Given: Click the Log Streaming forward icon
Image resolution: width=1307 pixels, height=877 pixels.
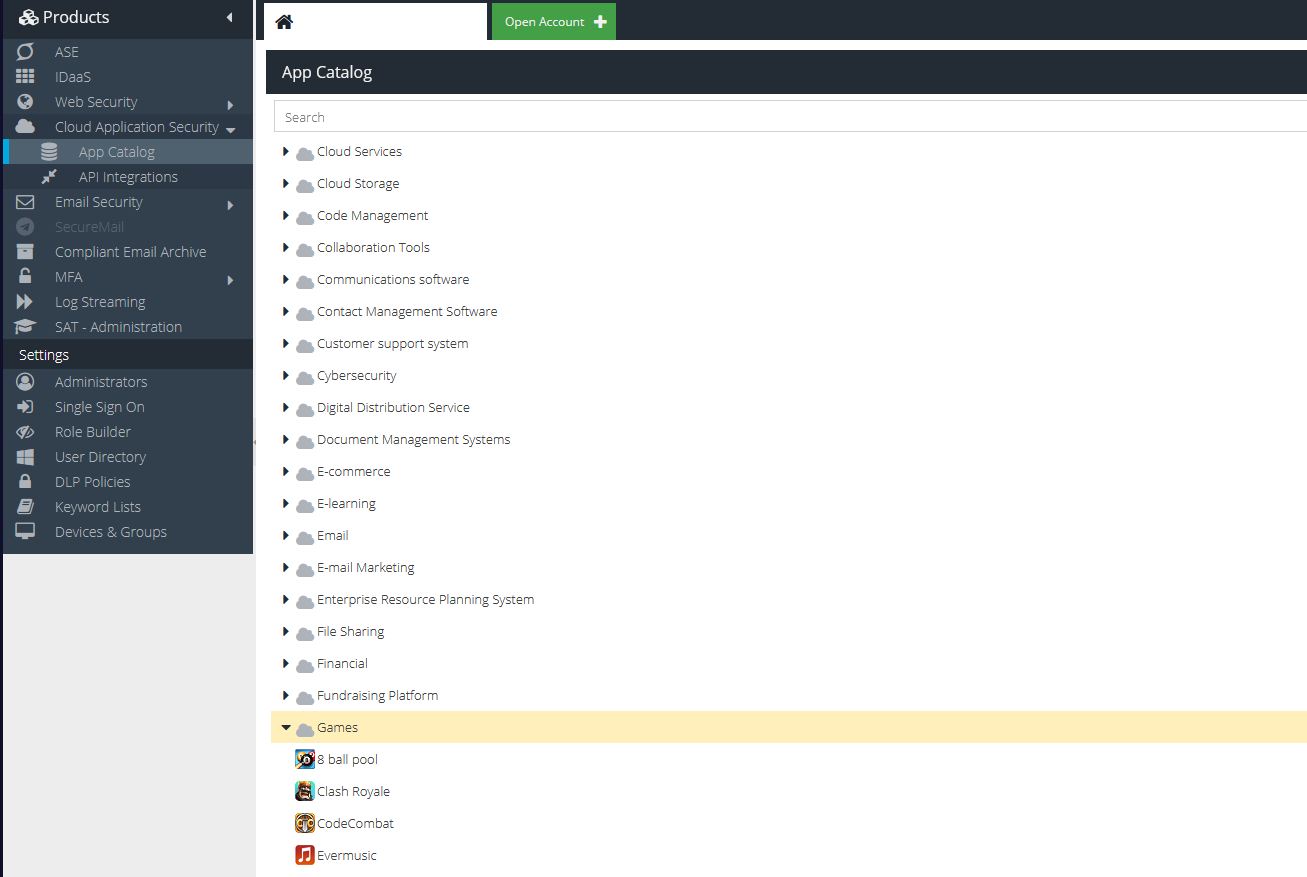Looking at the screenshot, I should 25,302.
